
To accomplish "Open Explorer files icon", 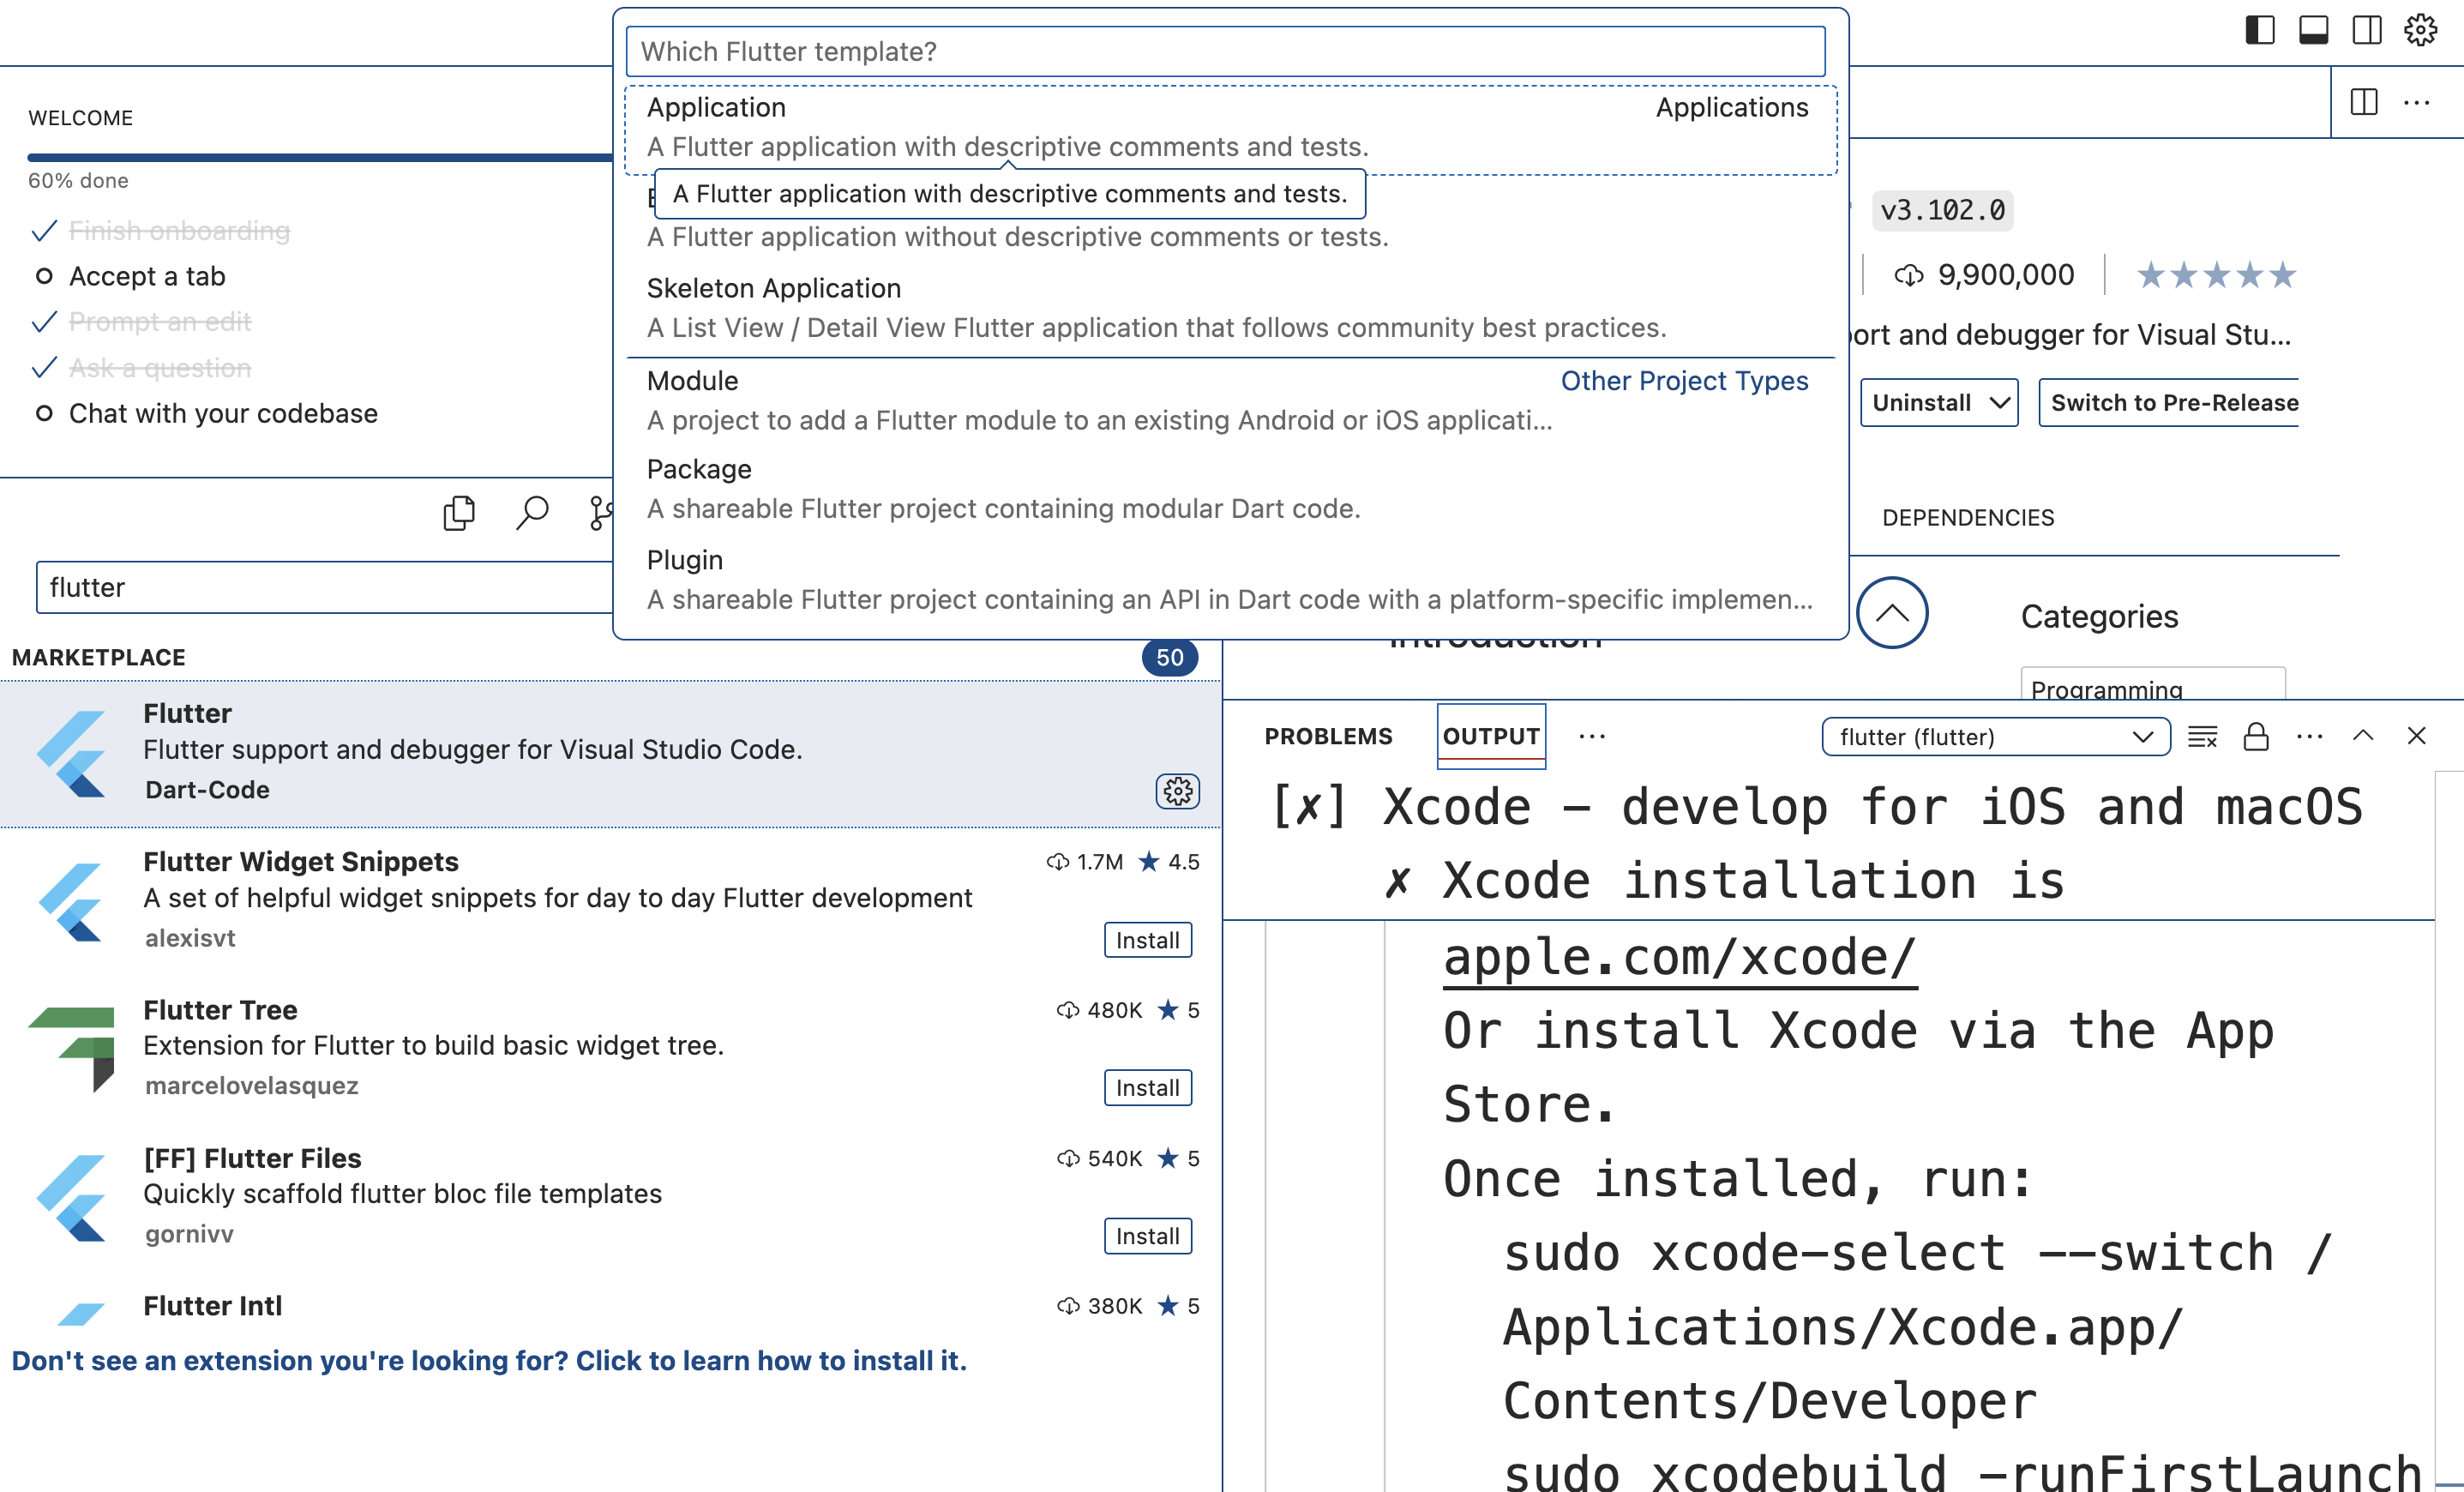I will [459, 513].
